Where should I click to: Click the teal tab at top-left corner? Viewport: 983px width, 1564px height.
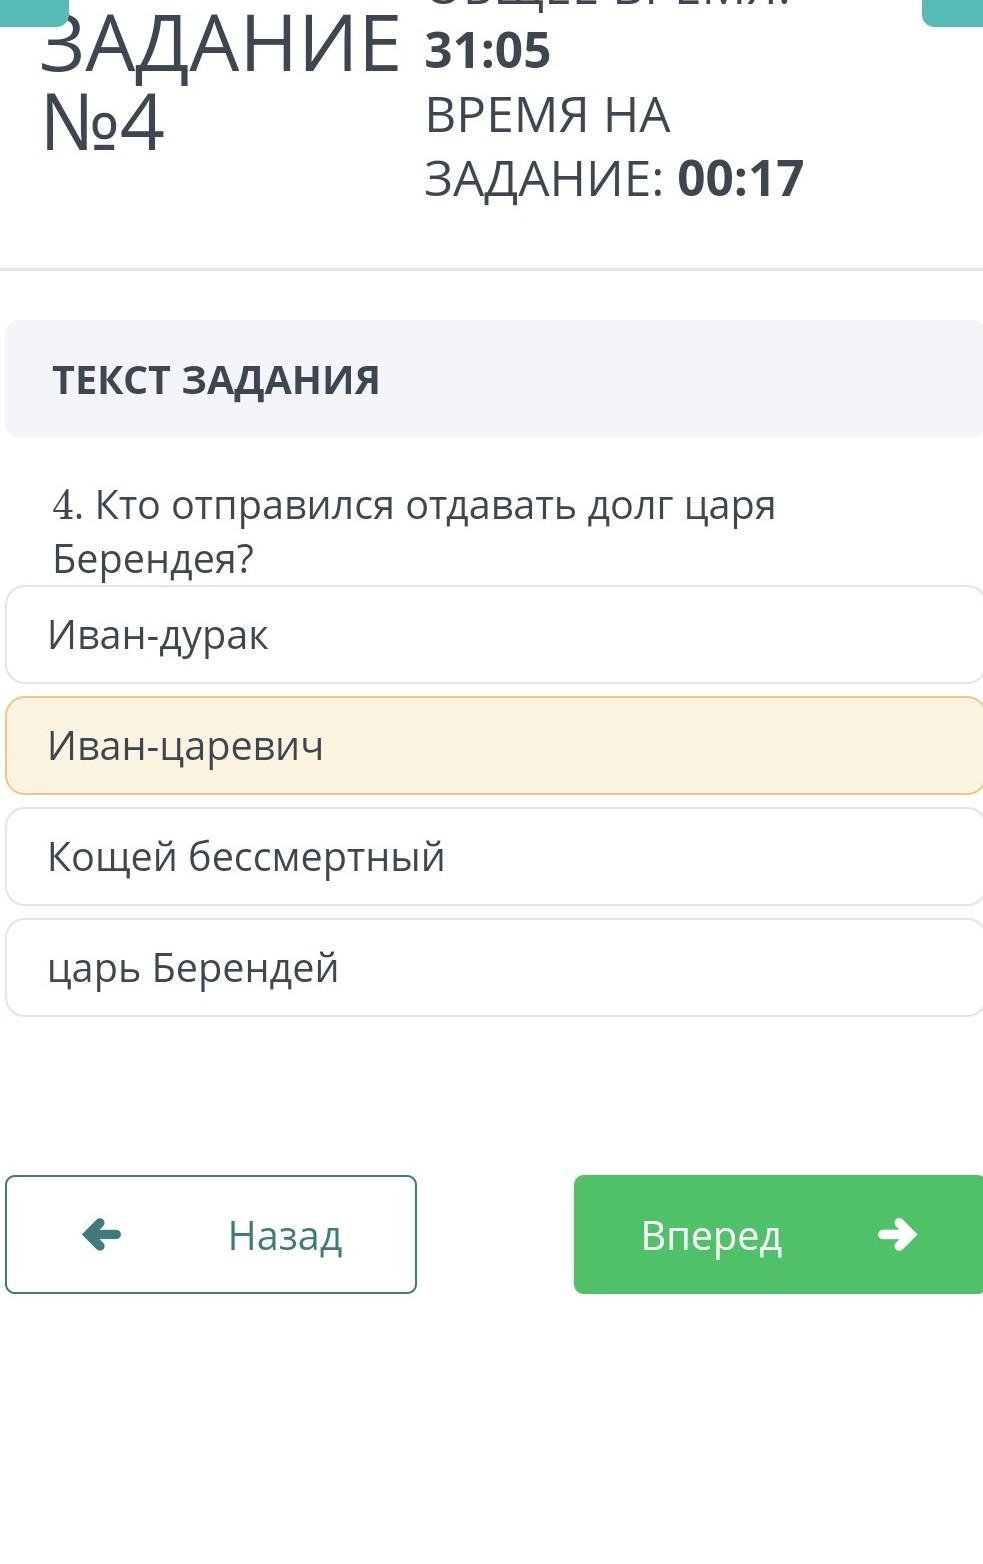tap(34, 11)
